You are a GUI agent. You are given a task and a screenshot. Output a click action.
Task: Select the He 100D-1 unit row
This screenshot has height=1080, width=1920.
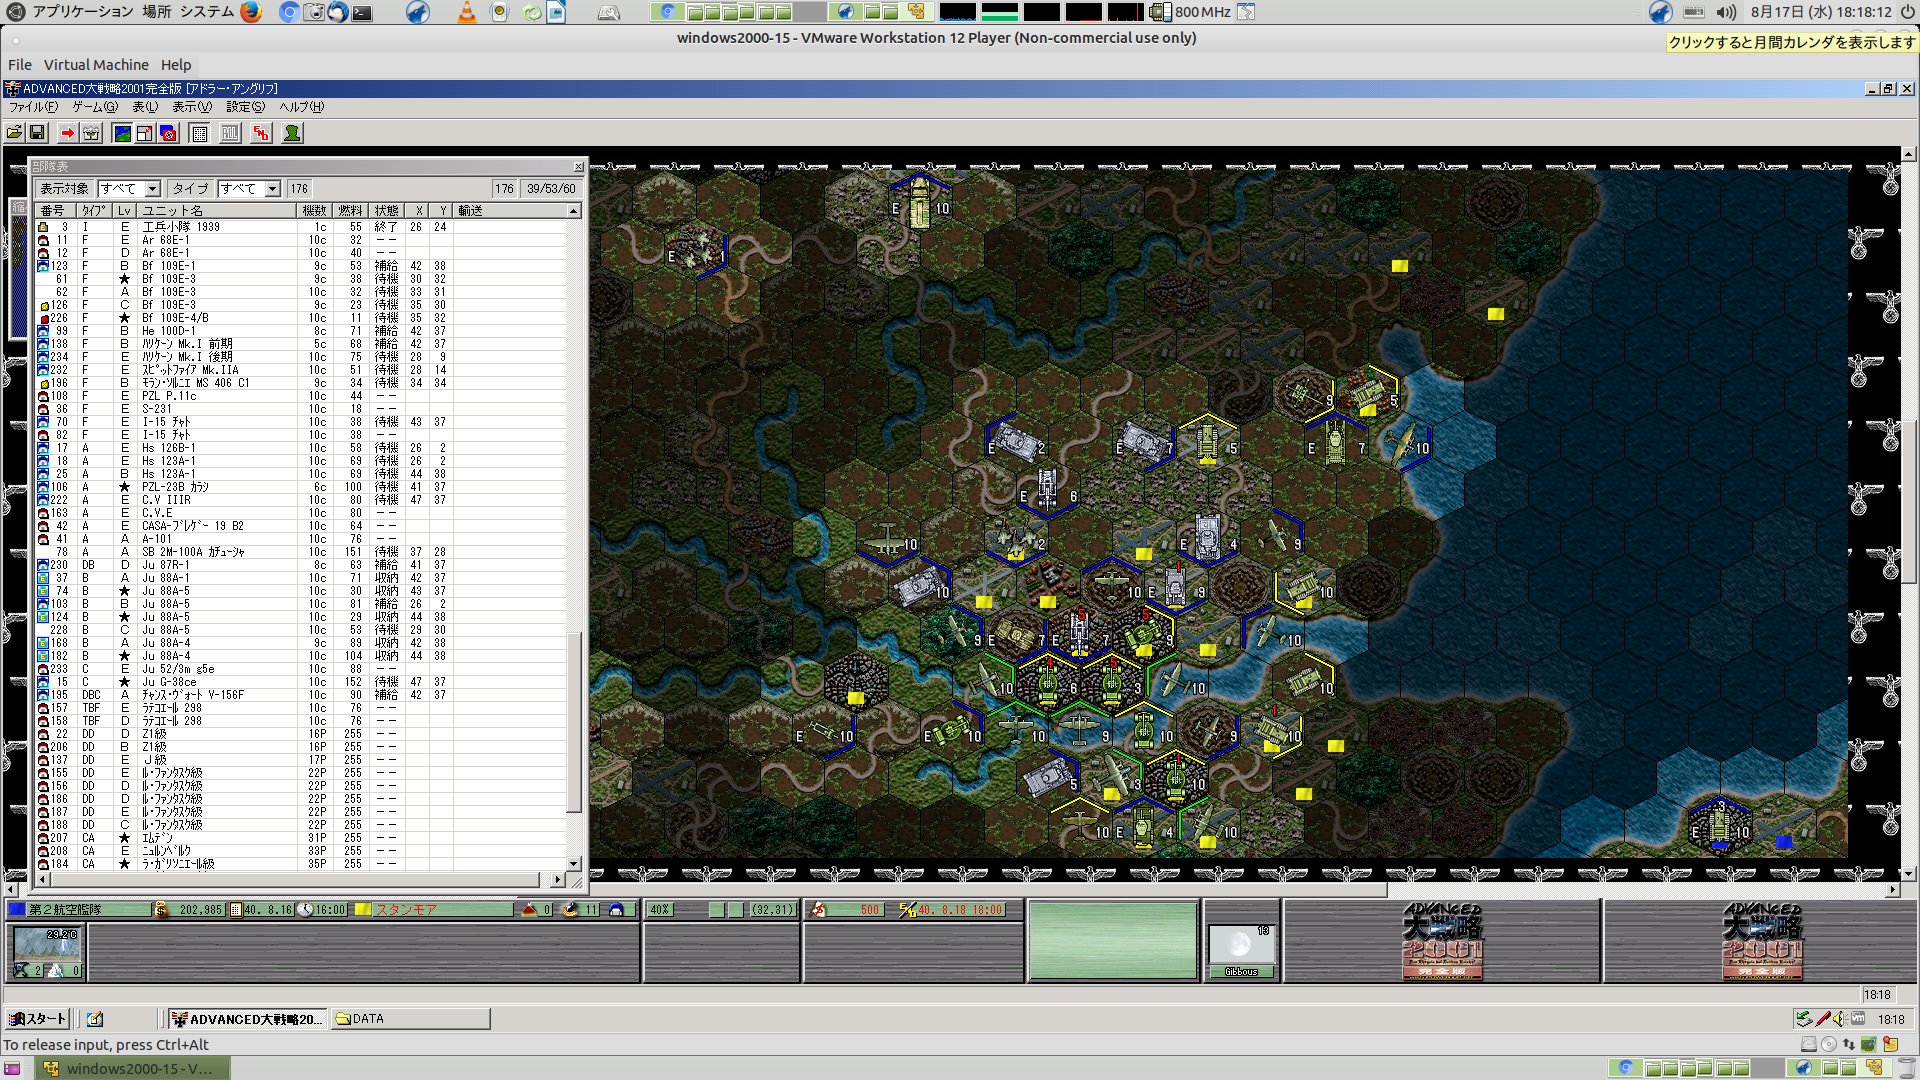[x=300, y=331]
